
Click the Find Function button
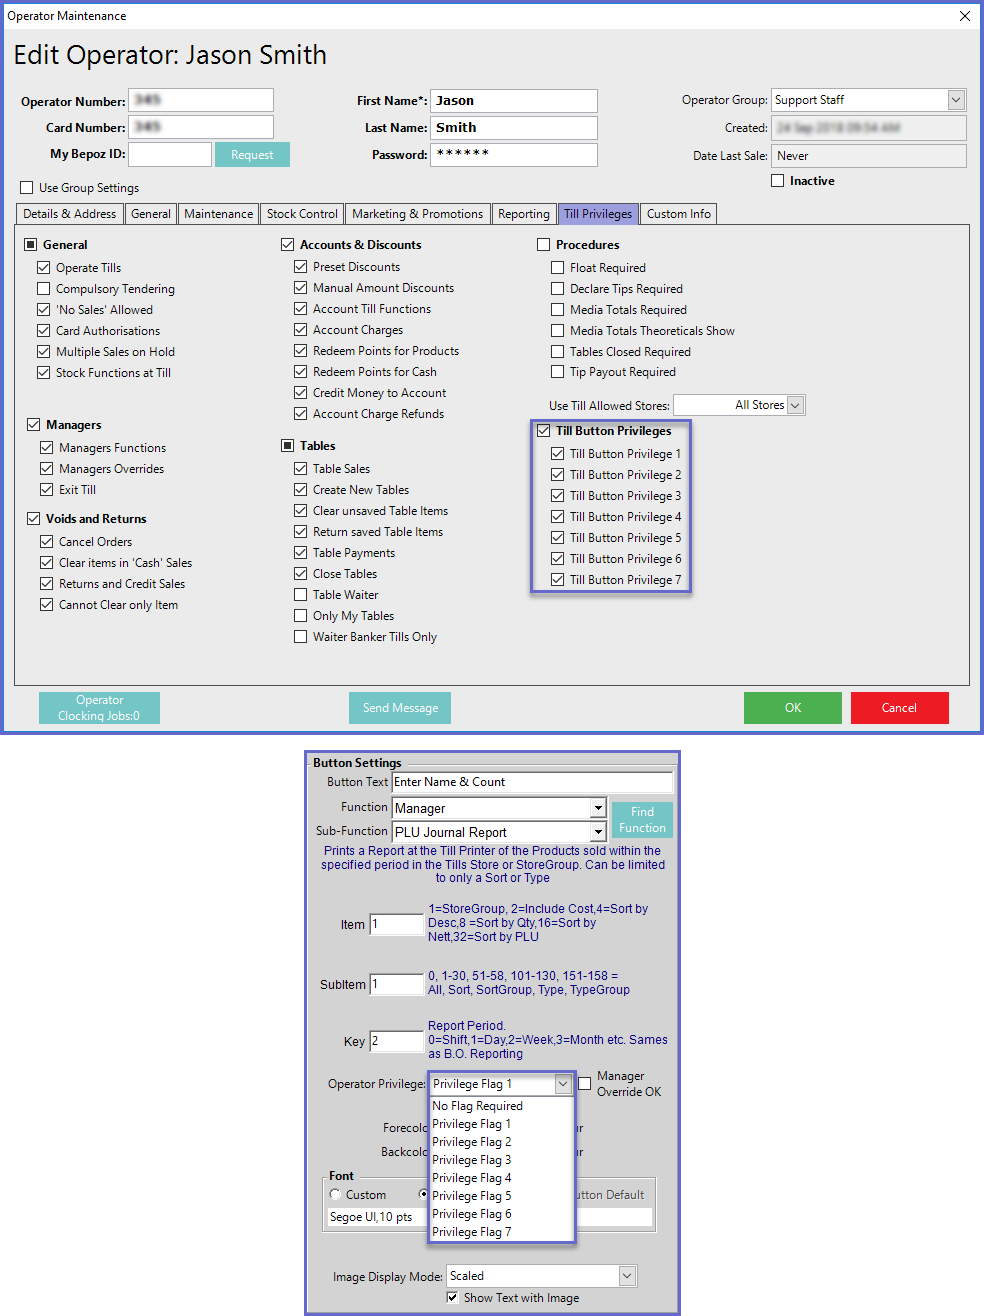pyautogui.click(x=642, y=820)
